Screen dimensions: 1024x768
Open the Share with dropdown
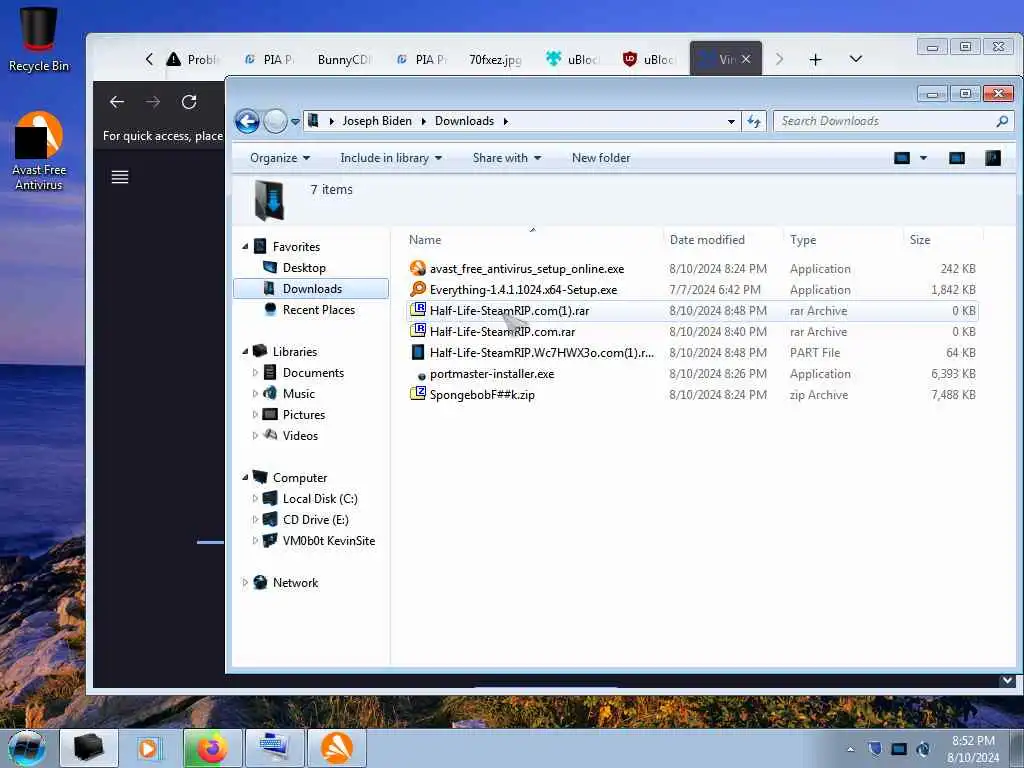coord(507,158)
